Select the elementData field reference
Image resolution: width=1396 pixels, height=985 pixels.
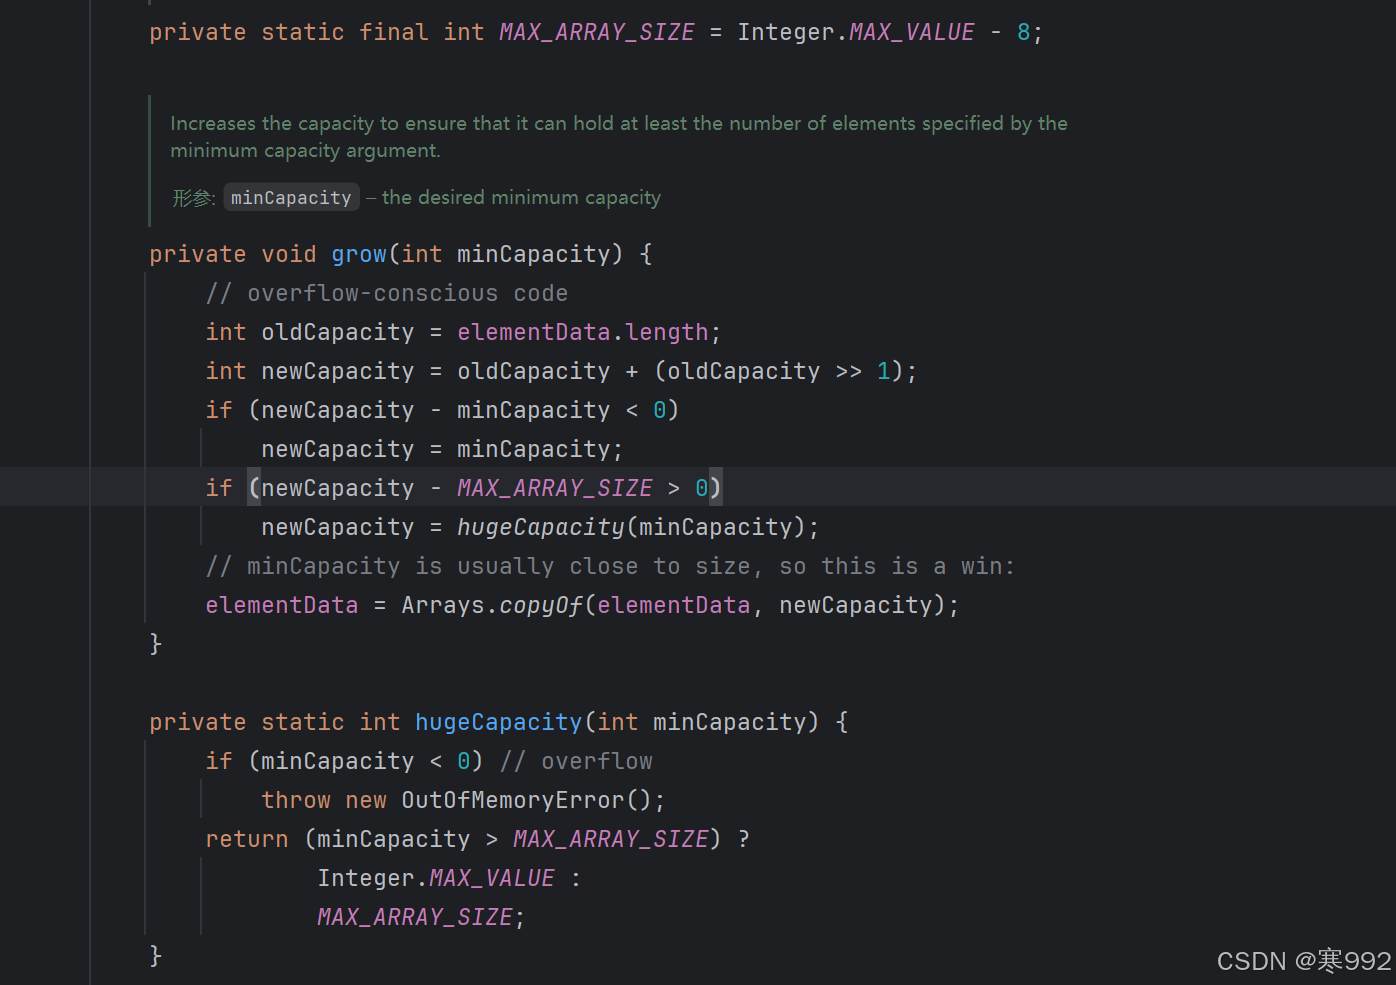click(281, 604)
